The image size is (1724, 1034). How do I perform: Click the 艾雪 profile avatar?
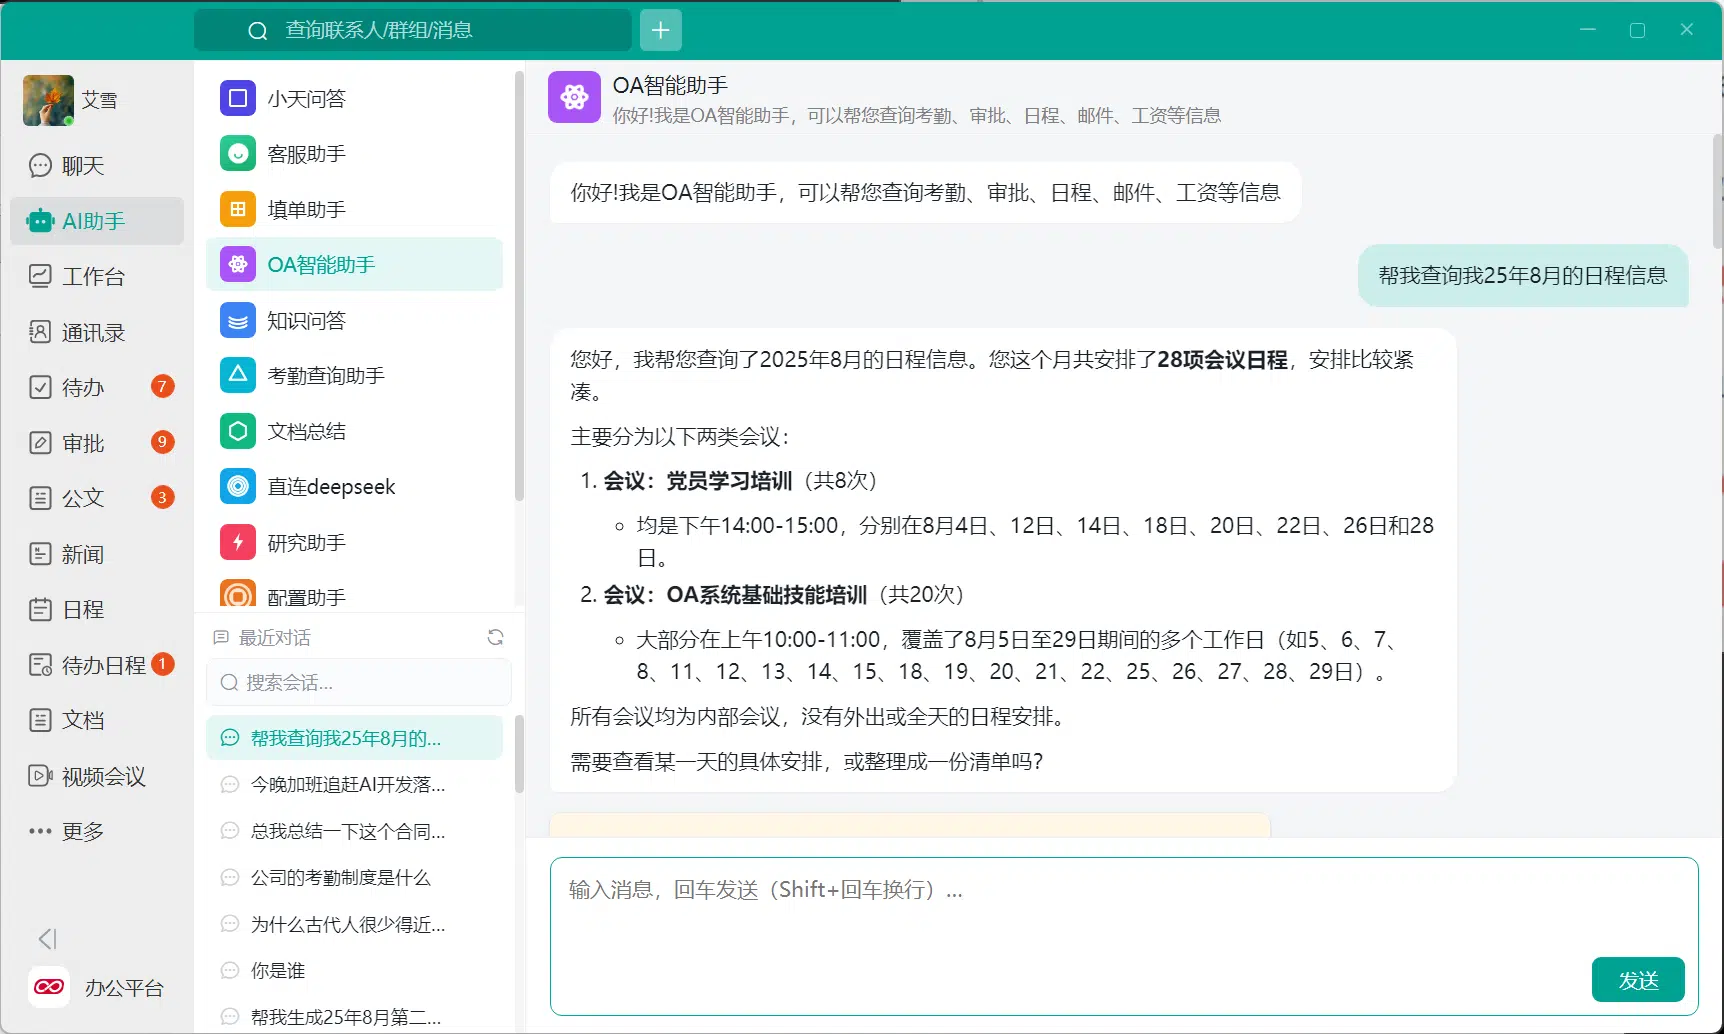coord(48,100)
